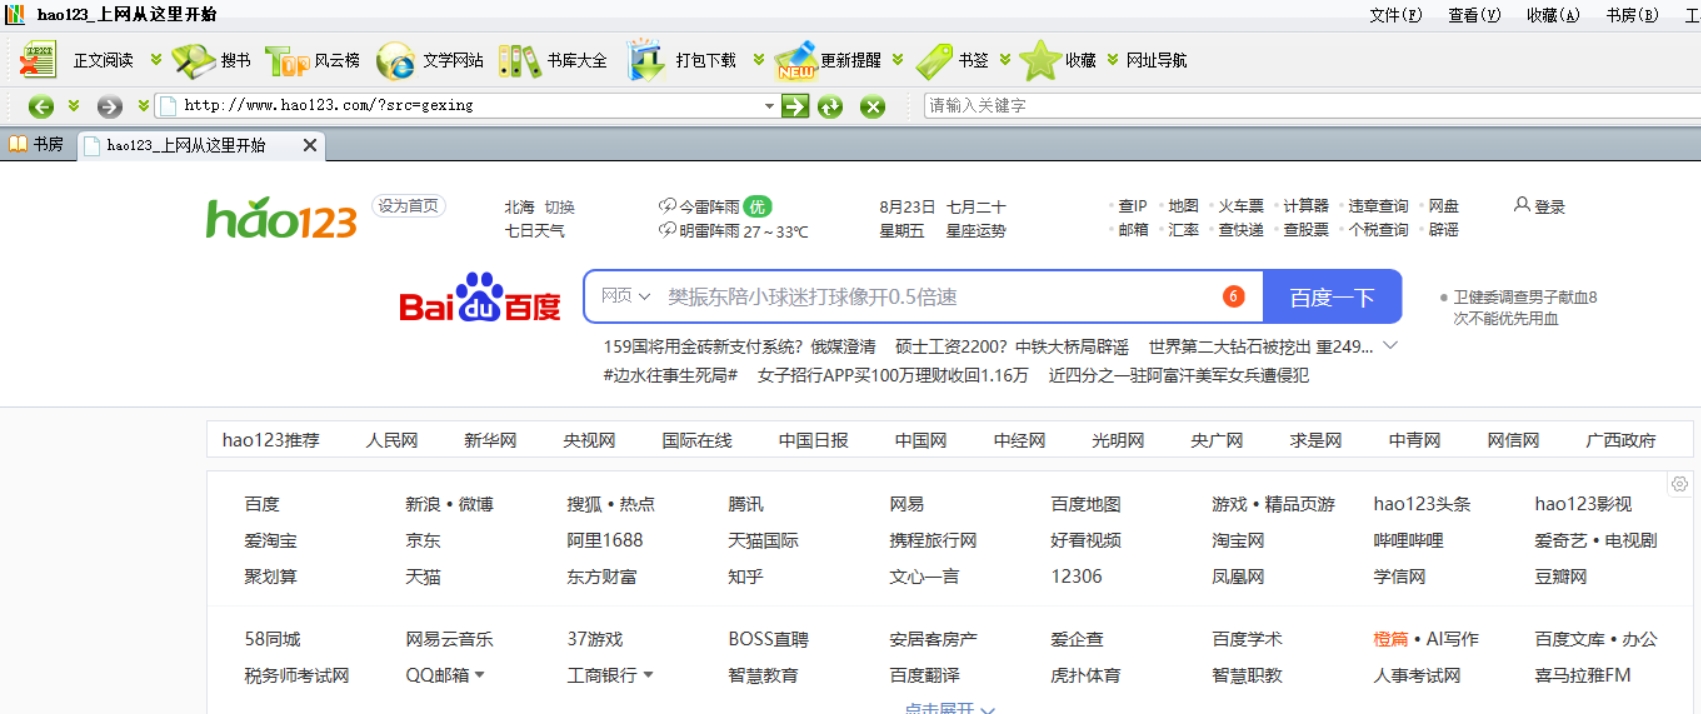
Task: Open the 网页 search type dropdown
Action: click(x=626, y=296)
